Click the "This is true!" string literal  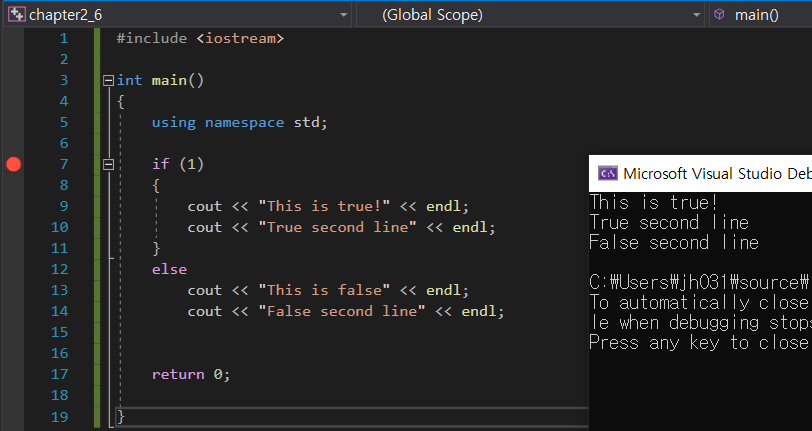click(x=324, y=206)
